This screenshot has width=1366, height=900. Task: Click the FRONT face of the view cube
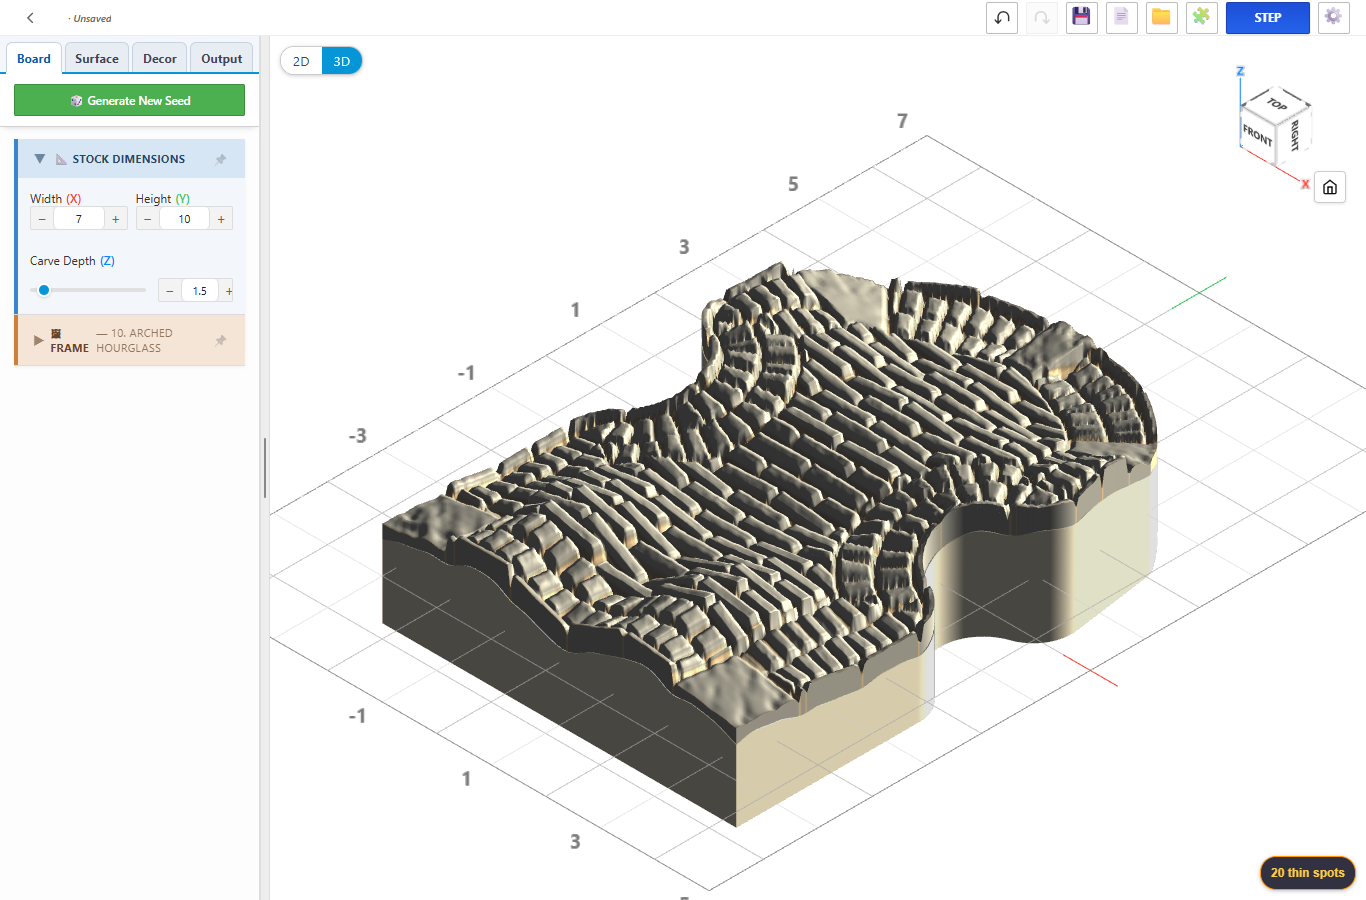(1257, 134)
